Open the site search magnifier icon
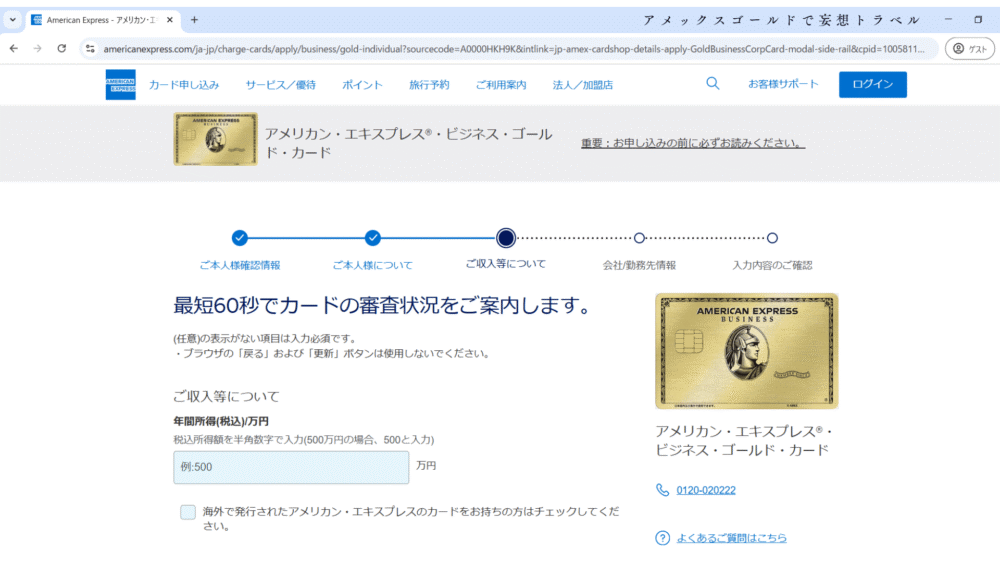This screenshot has height=563, width=1000. (x=712, y=84)
